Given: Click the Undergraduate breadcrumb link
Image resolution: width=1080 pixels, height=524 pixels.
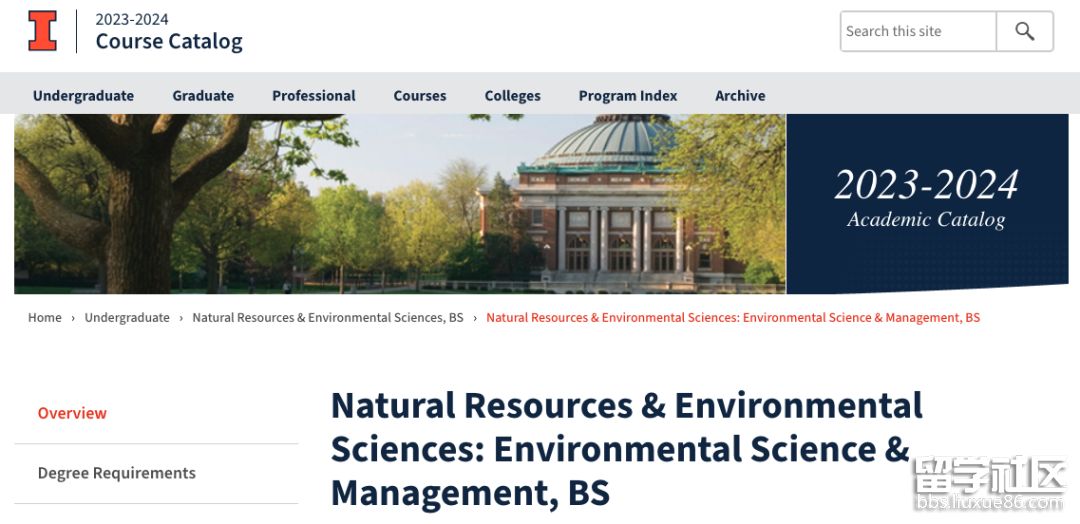Looking at the screenshot, I should pos(127,318).
